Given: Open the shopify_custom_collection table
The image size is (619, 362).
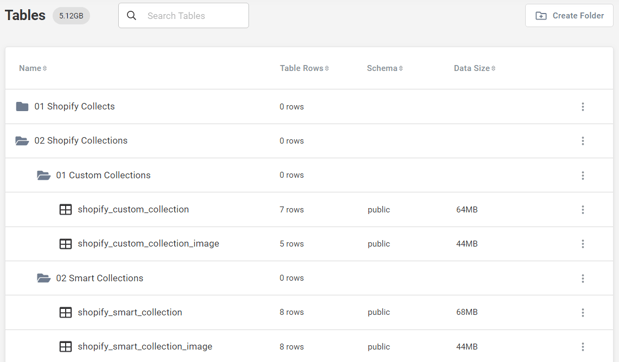Looking at the screenshot, I should click(133, 209).
